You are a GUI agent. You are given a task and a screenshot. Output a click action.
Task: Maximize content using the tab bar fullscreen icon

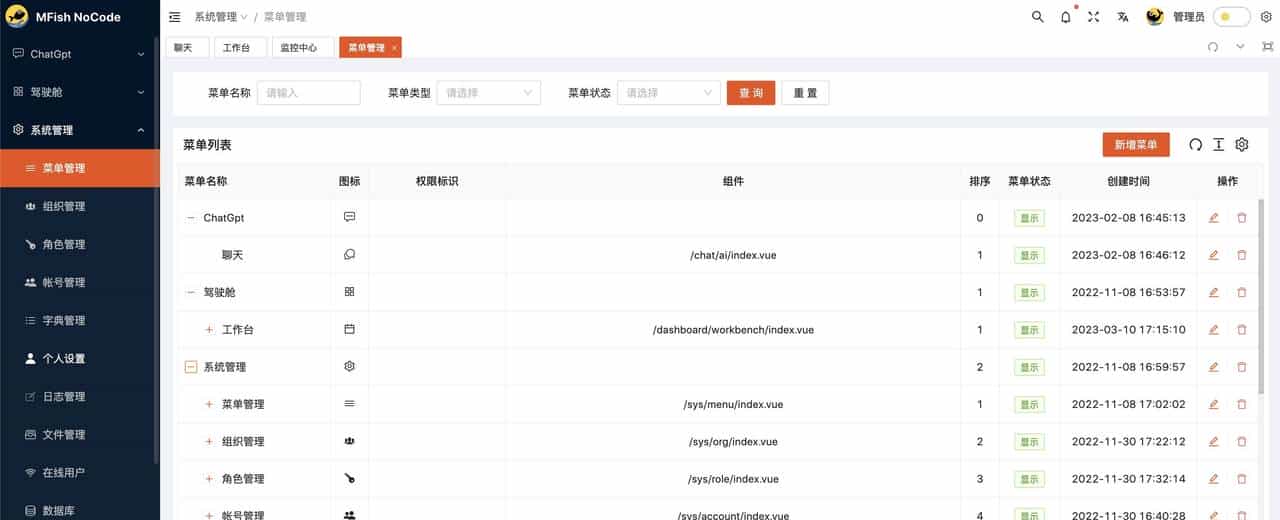(1267, 47)
